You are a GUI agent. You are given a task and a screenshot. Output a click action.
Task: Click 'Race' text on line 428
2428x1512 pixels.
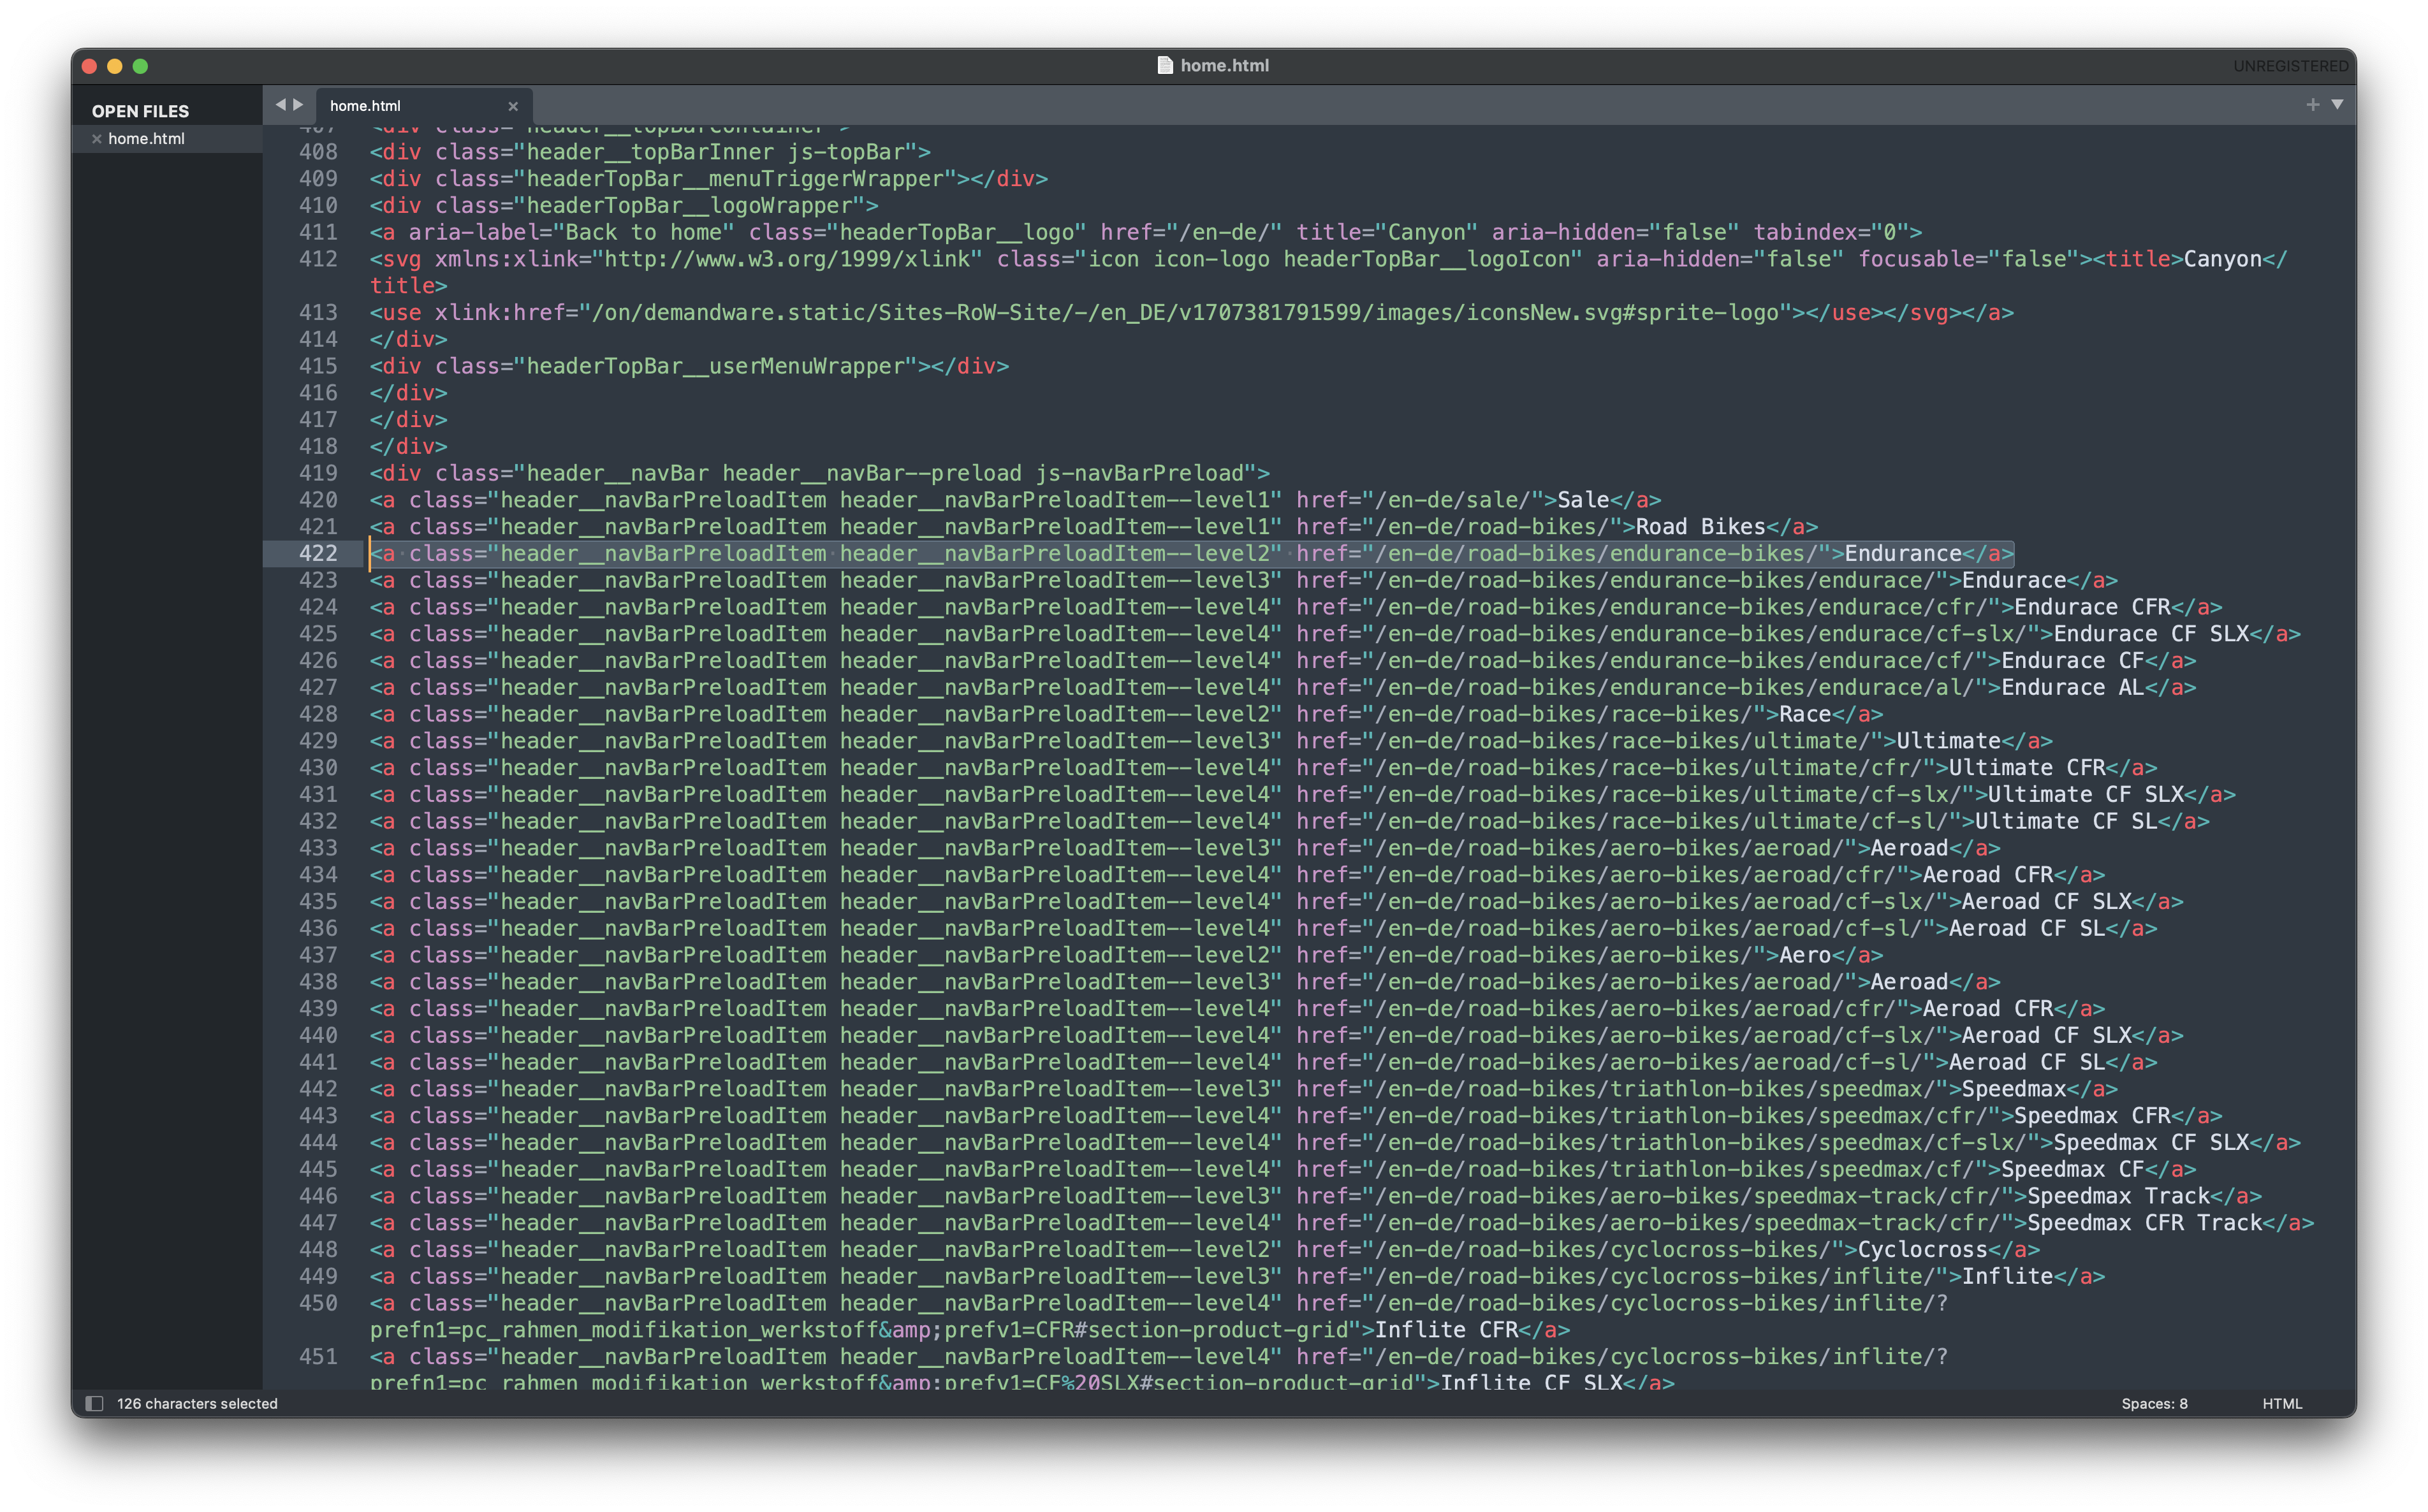point(1805,714)
